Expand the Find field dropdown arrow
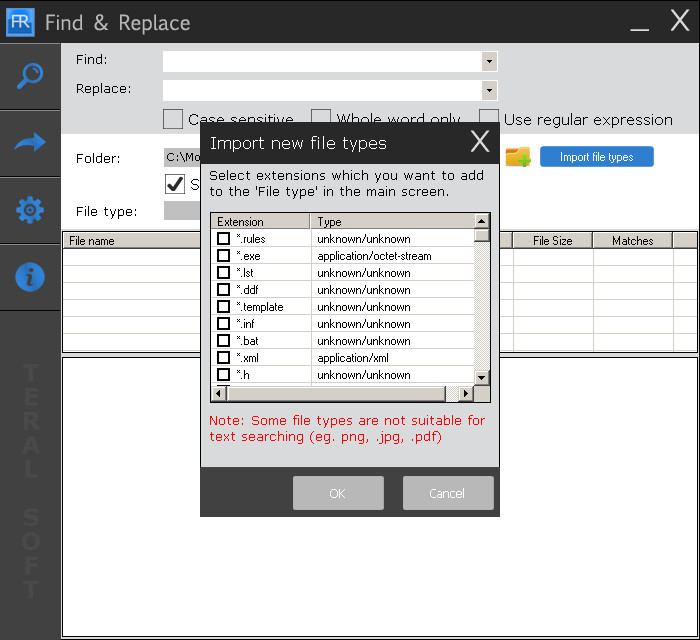Screen dimensions: 700x640 click(x=489, y=61)
